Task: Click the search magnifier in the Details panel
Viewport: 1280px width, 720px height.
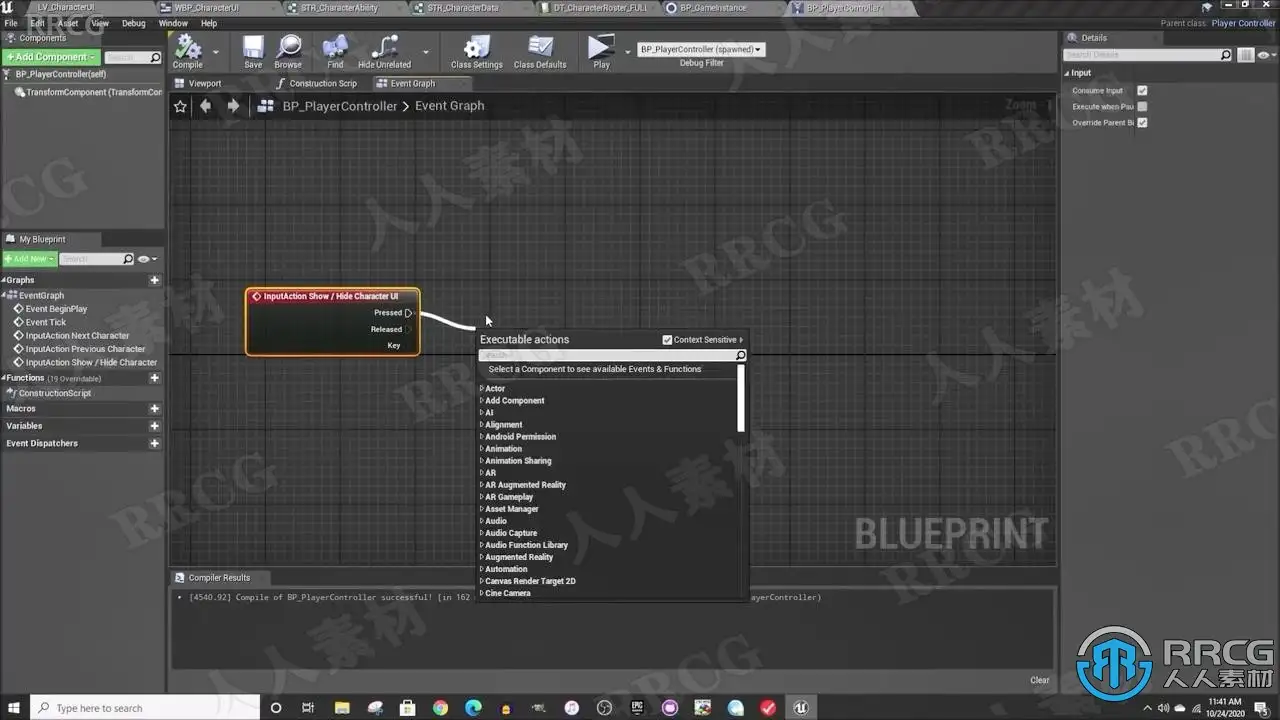Action: [1226, 55]
